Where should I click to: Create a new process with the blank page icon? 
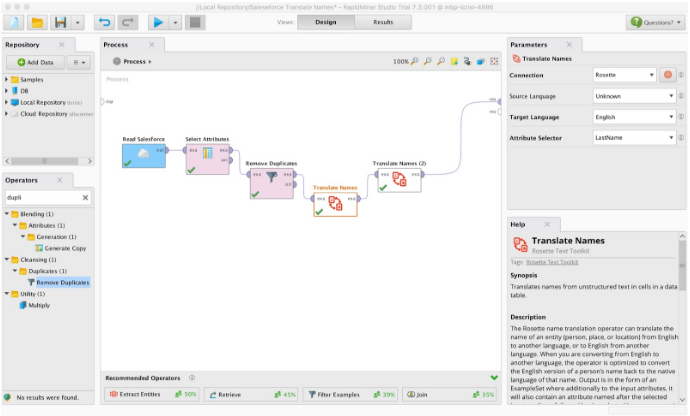[14, 22]
